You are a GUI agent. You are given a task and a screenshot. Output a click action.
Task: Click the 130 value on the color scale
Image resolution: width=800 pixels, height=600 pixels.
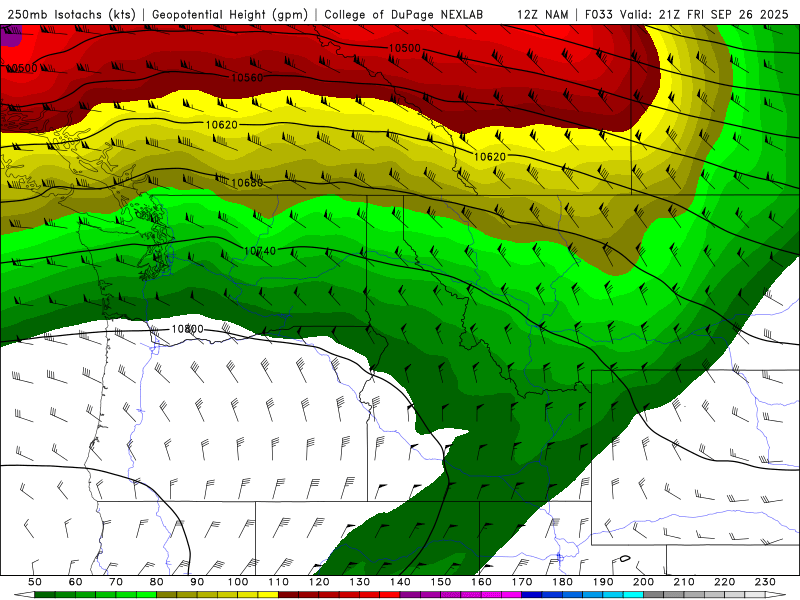[360, 582]
